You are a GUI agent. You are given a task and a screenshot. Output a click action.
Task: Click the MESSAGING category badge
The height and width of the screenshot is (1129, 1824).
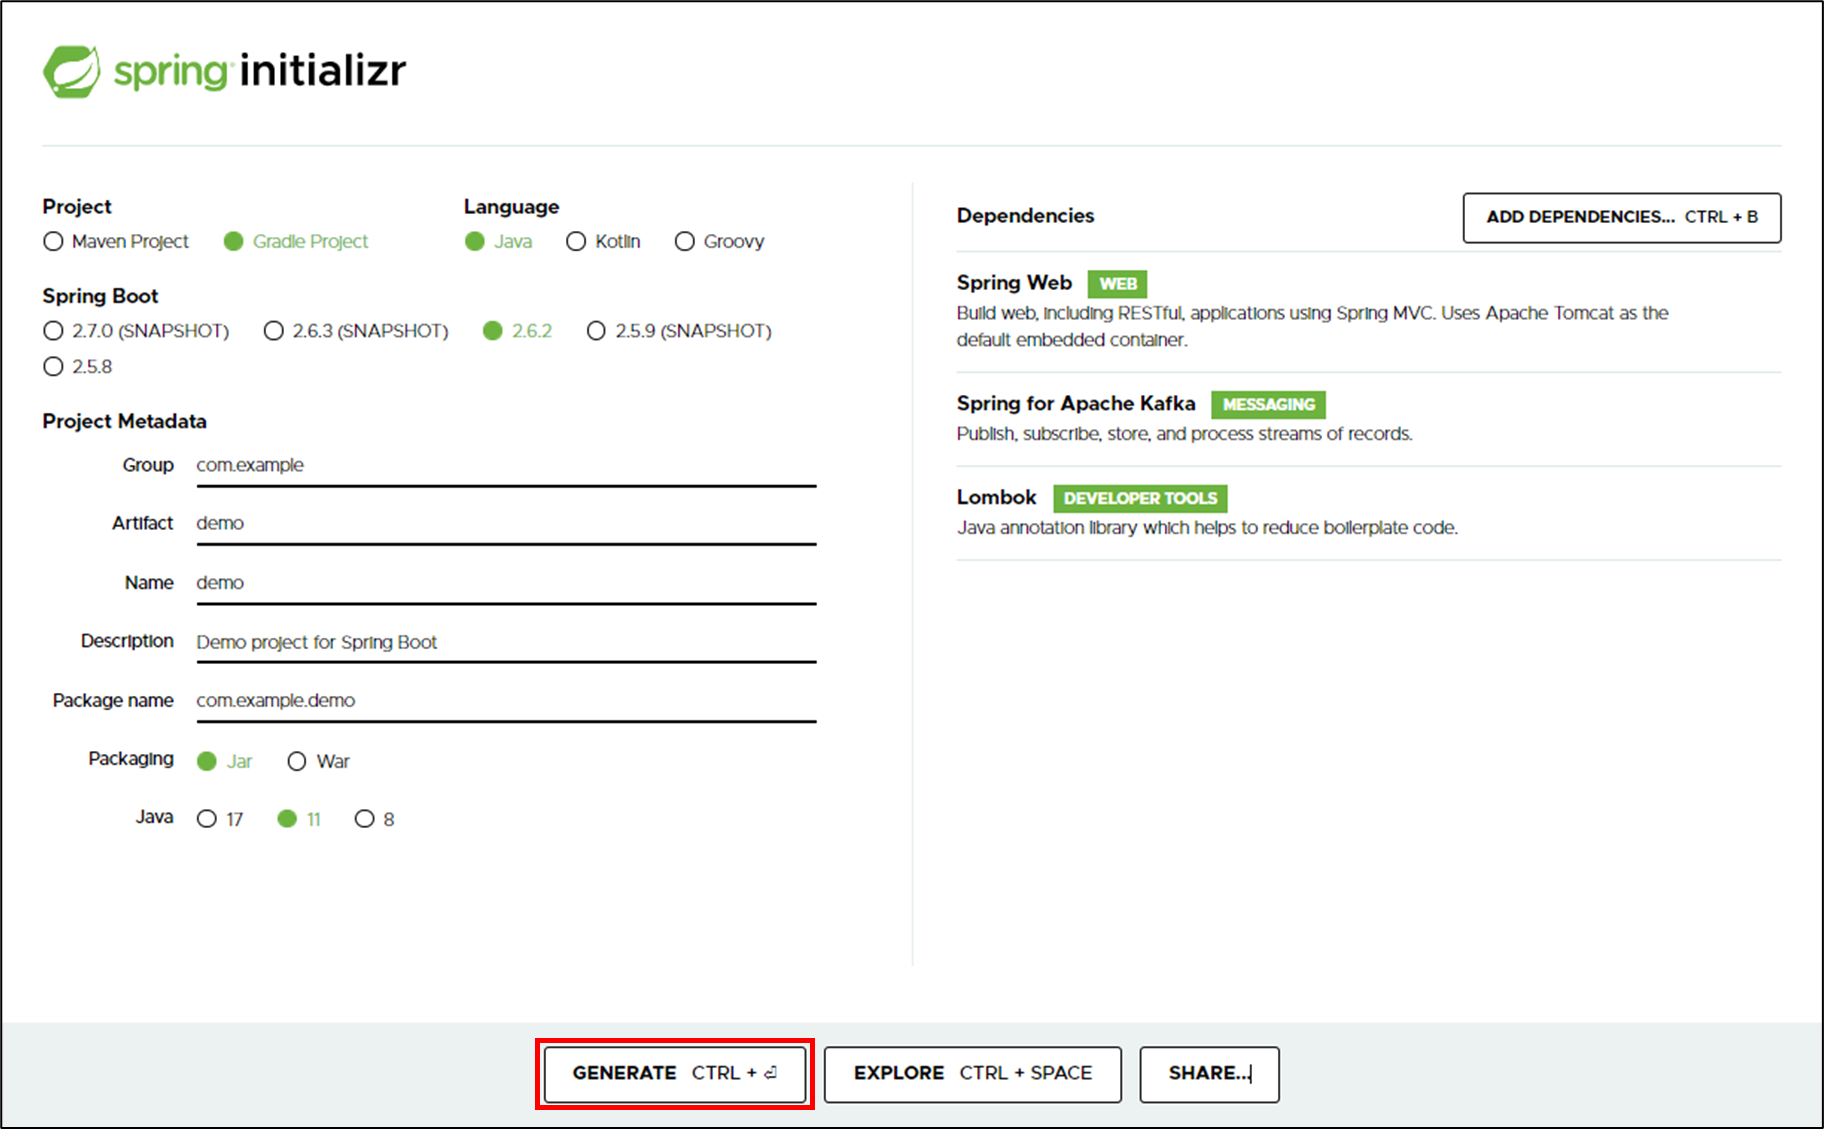coord(1268,405)
